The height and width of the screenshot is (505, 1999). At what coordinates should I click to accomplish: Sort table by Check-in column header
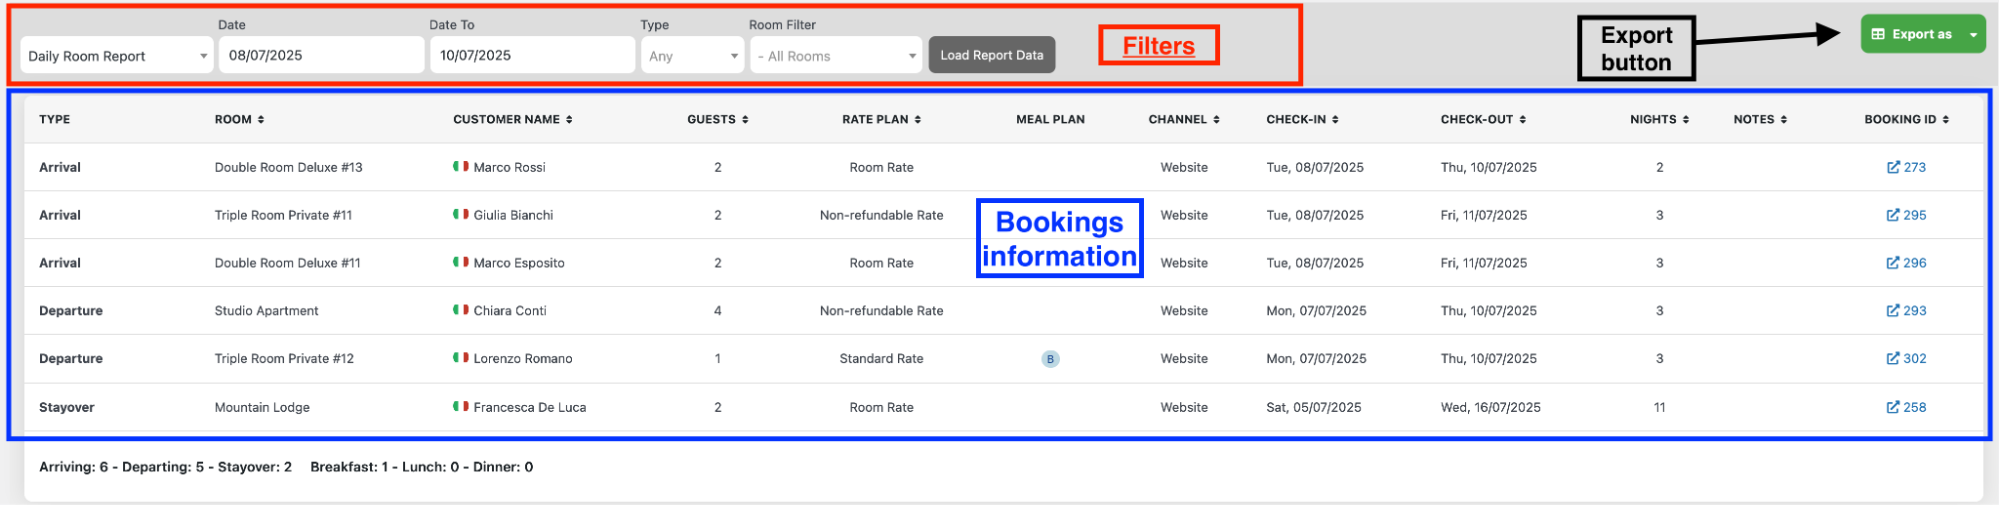[x=1302, y=119]
